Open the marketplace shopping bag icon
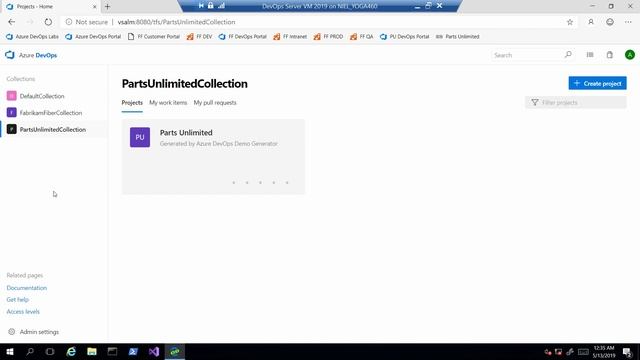This screenshot has width=640, height=360. pos(610,55)
